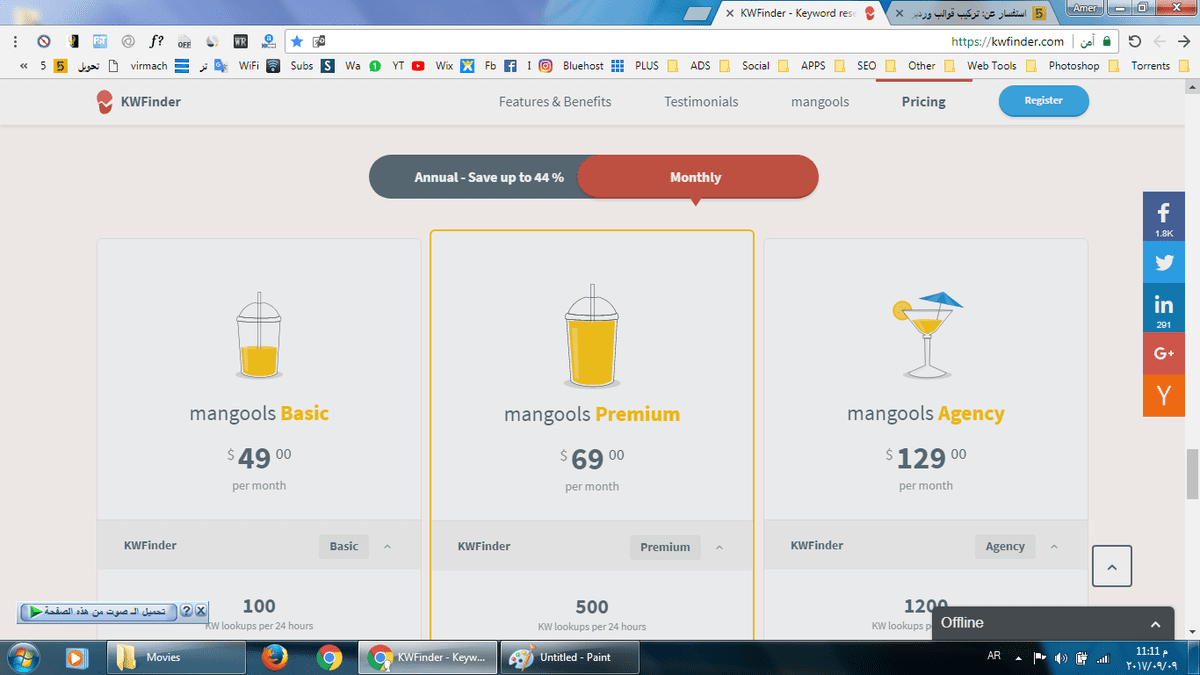Screen dimensions: 1200x675
Task: Click the secure padlock icon in address bar
Action: (1107, 42)
